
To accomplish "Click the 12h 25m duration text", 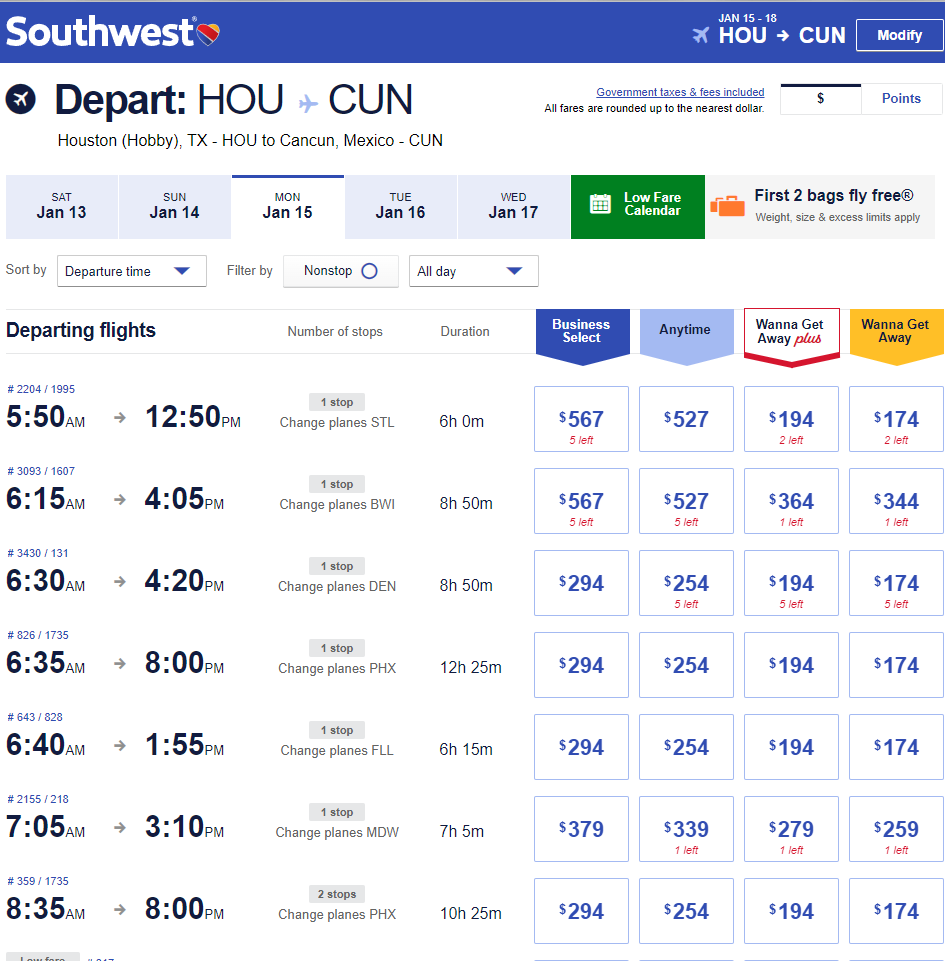I will pyautogui.click(x=471, y=667).
